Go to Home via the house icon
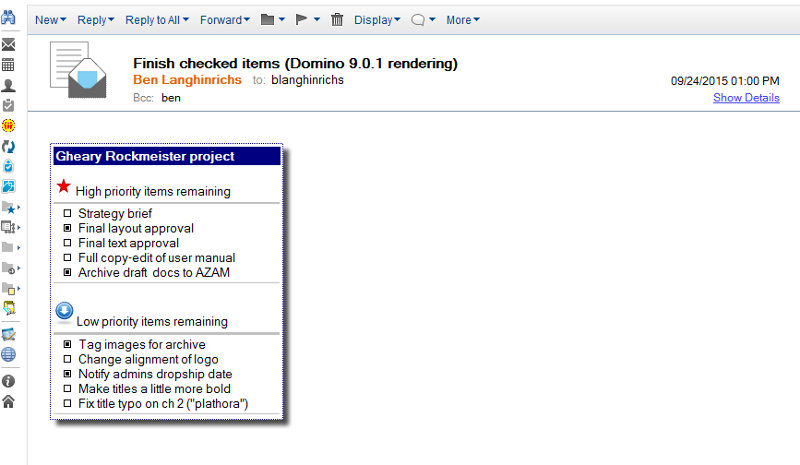This screenshot has height=465, width=800. coord(8,402)
